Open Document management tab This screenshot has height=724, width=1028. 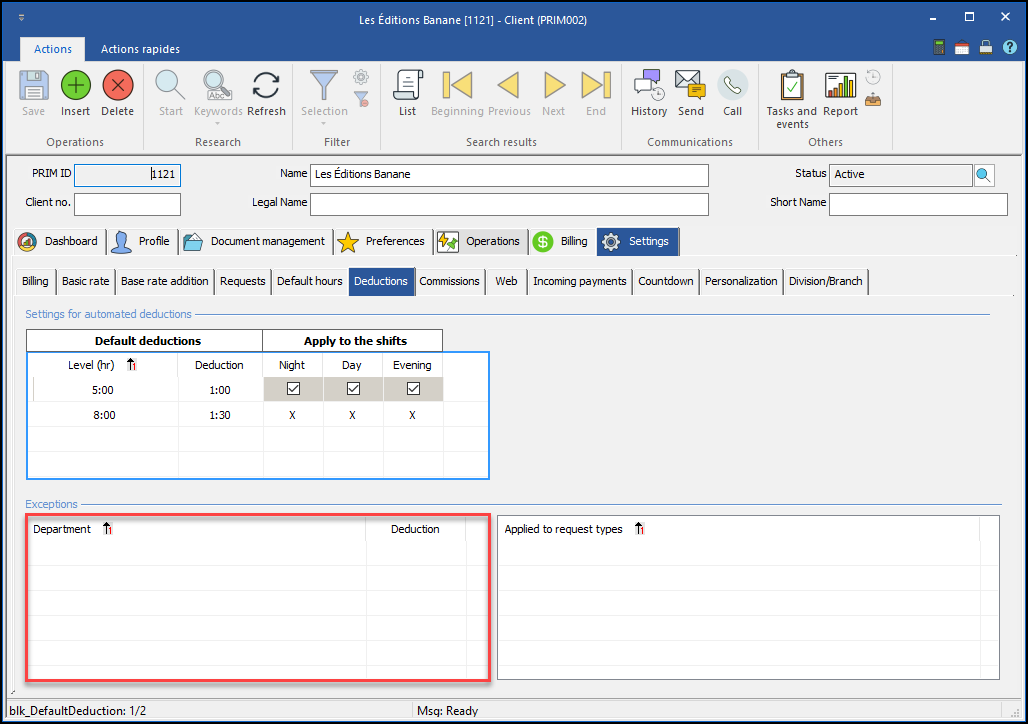(255, 241)
